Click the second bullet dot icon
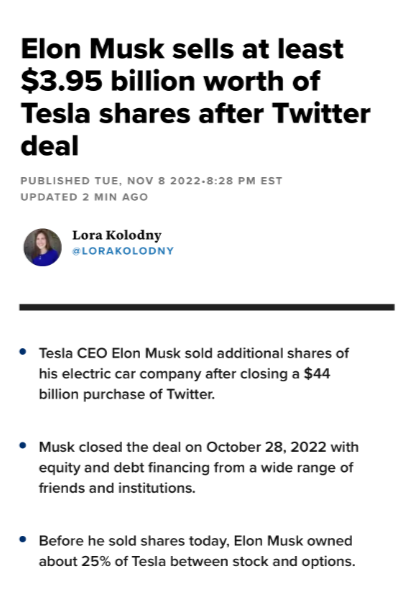 point(23,446)
